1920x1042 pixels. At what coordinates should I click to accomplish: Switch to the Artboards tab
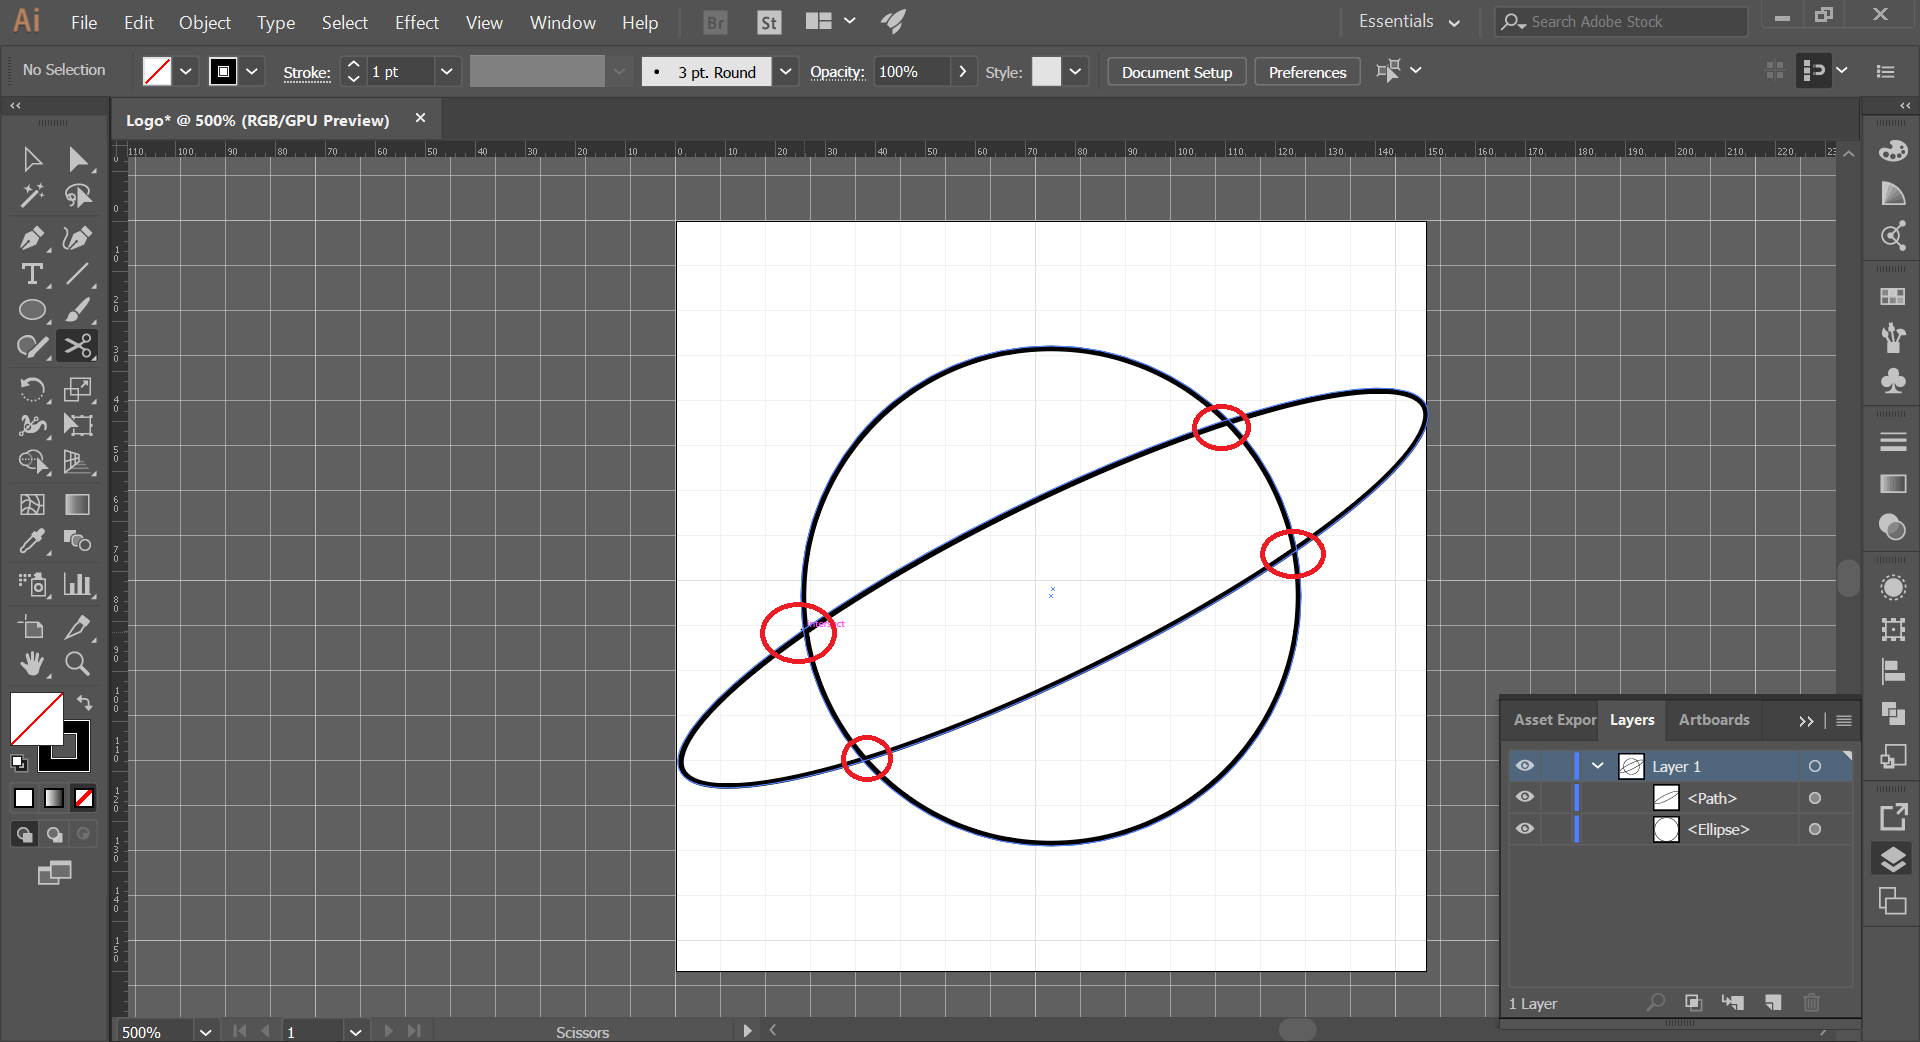click(1714, 720)
